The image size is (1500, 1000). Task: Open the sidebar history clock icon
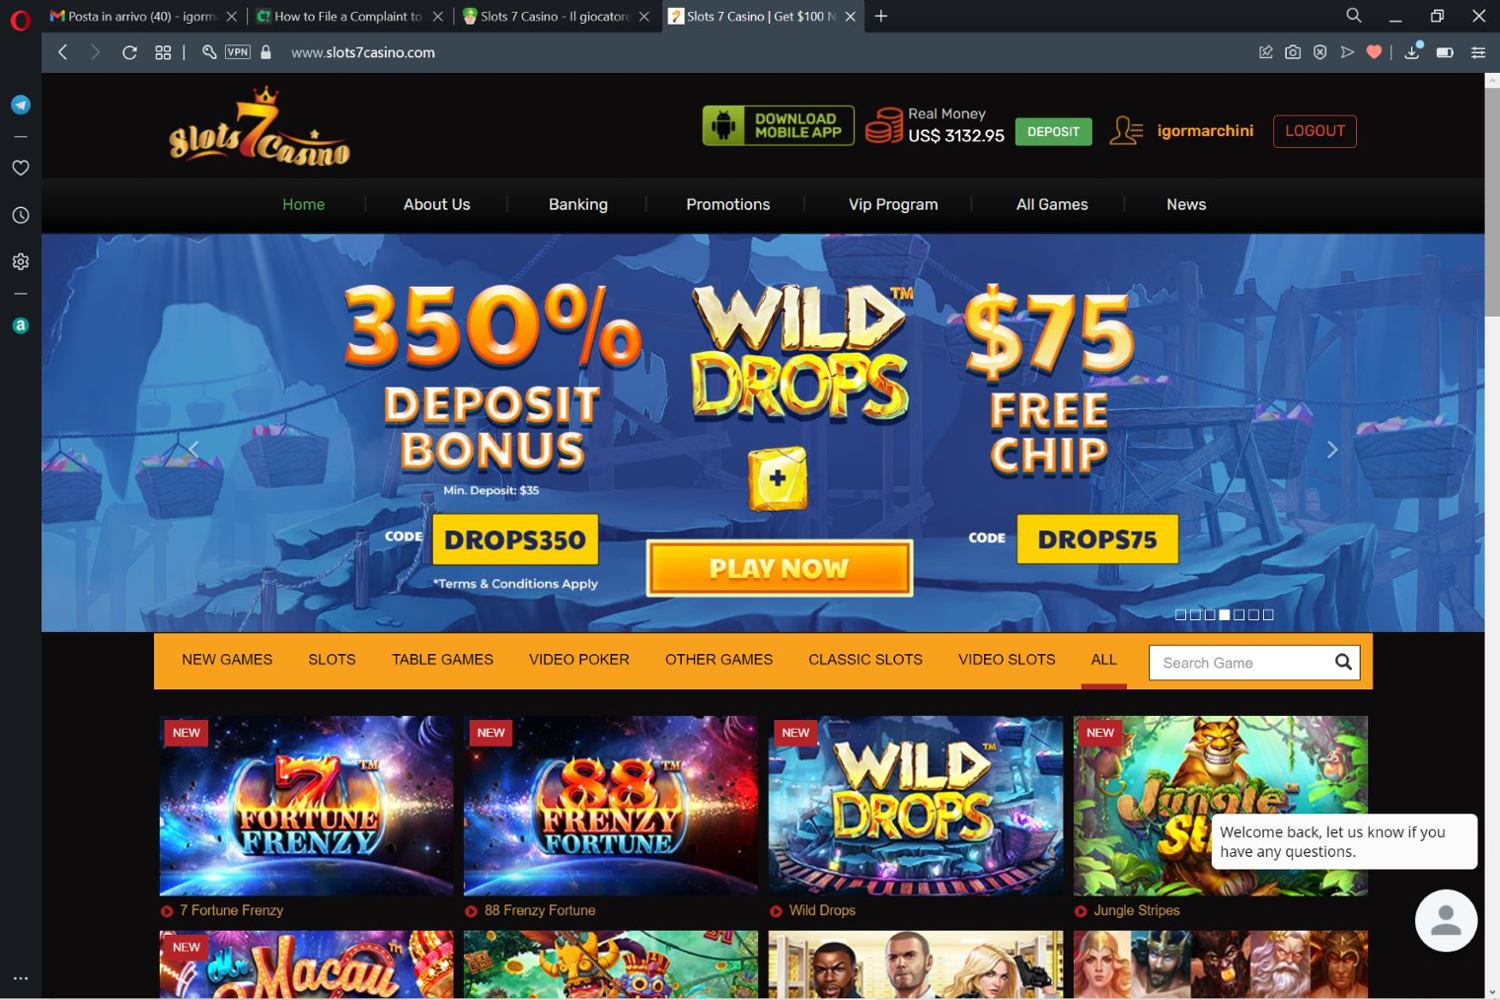coord(20,215)
